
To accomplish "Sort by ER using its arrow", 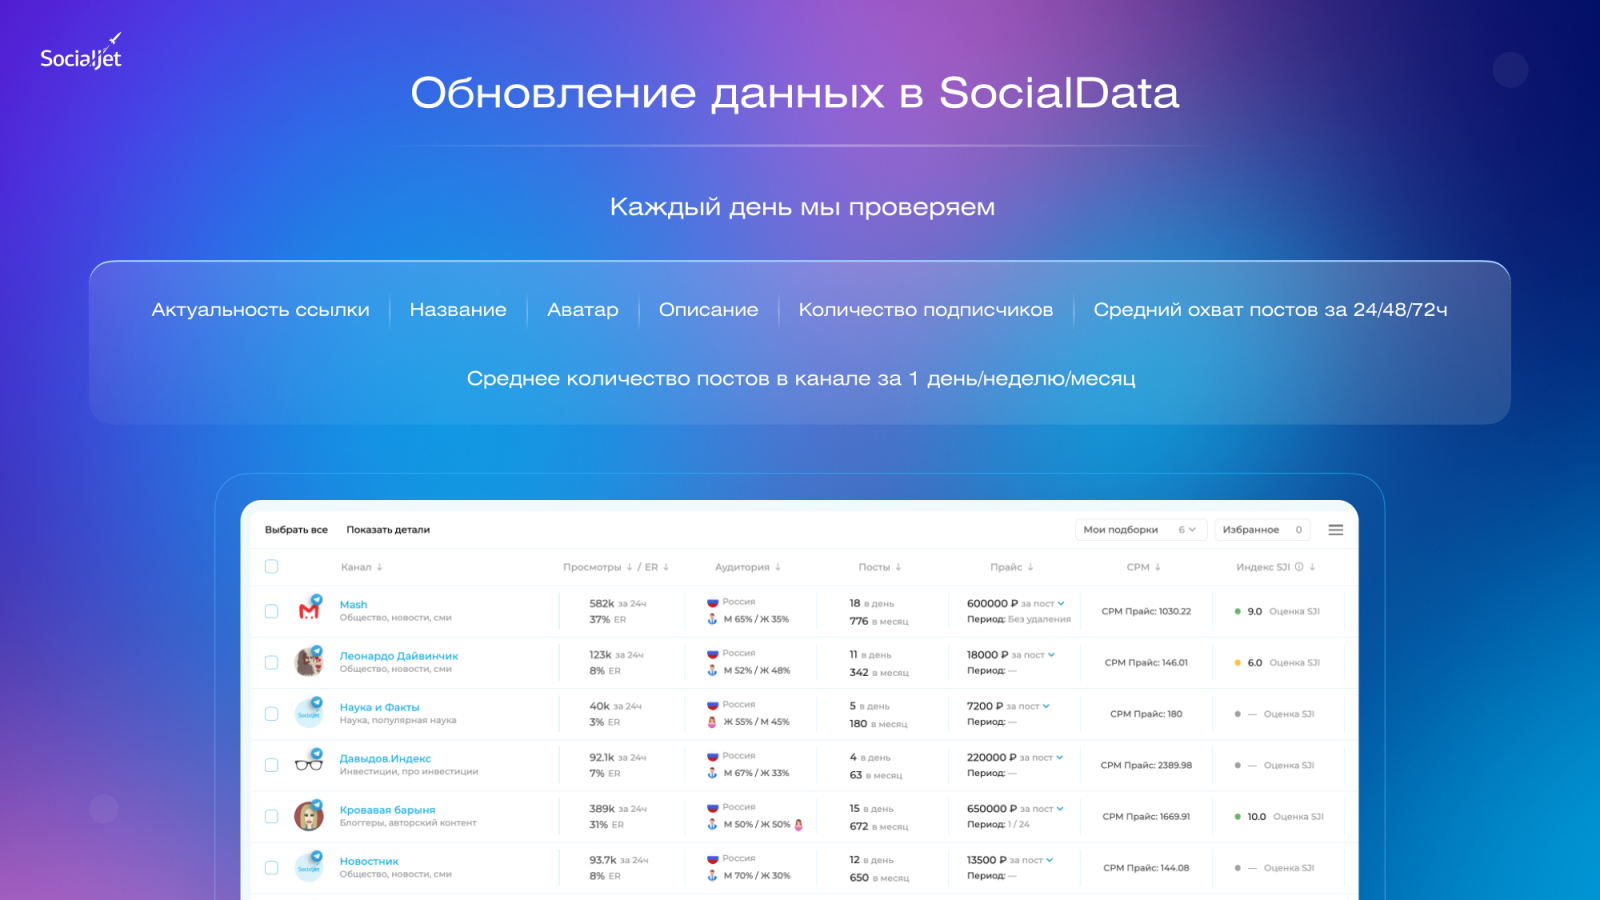I will 666,567.
